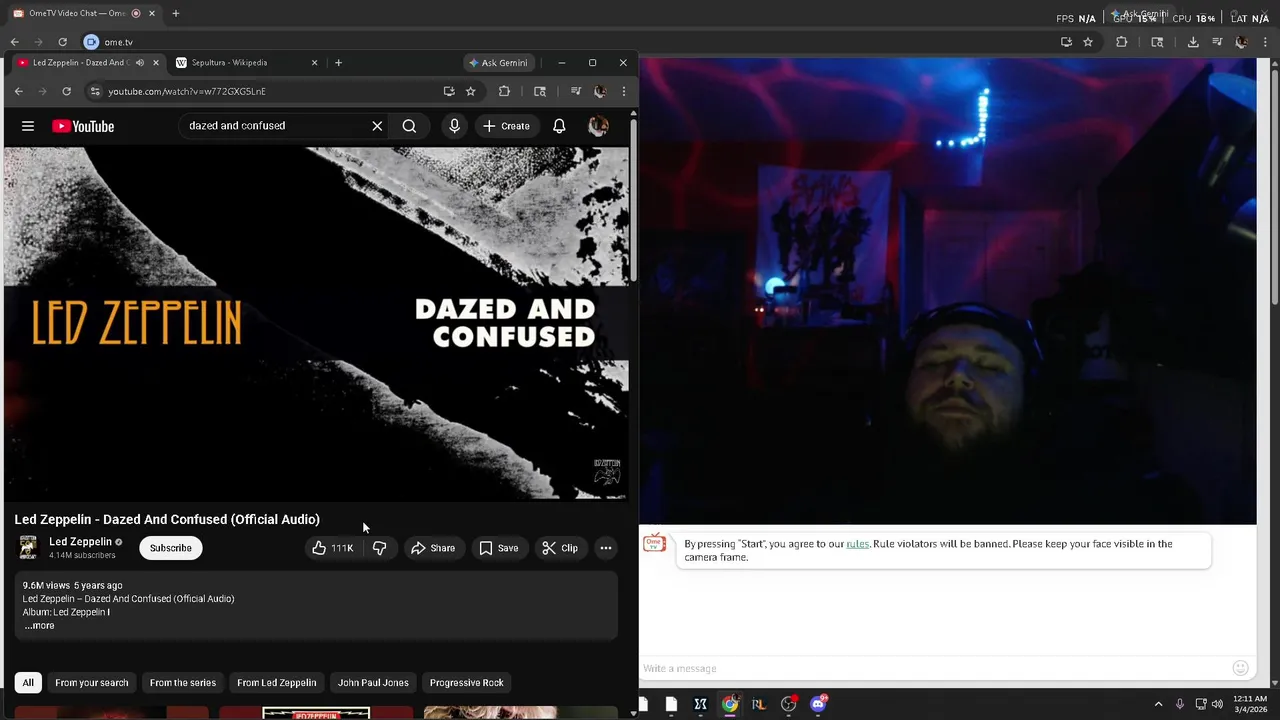Click the Dazed And Confused video player
The height and width of the screenshot is (720, 1280).
(316, 323)
